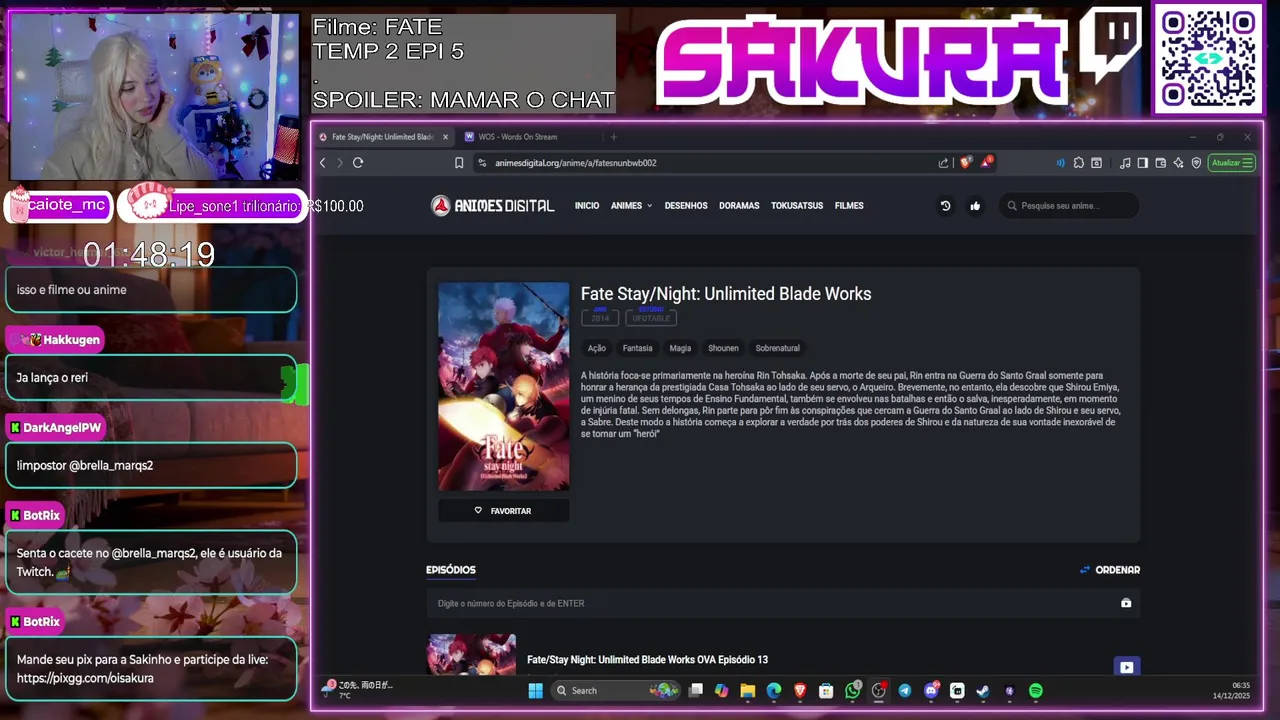This screenshot has width=1280, height=720.
Task: Open the INICIO menu item
Action: (587, 206)
